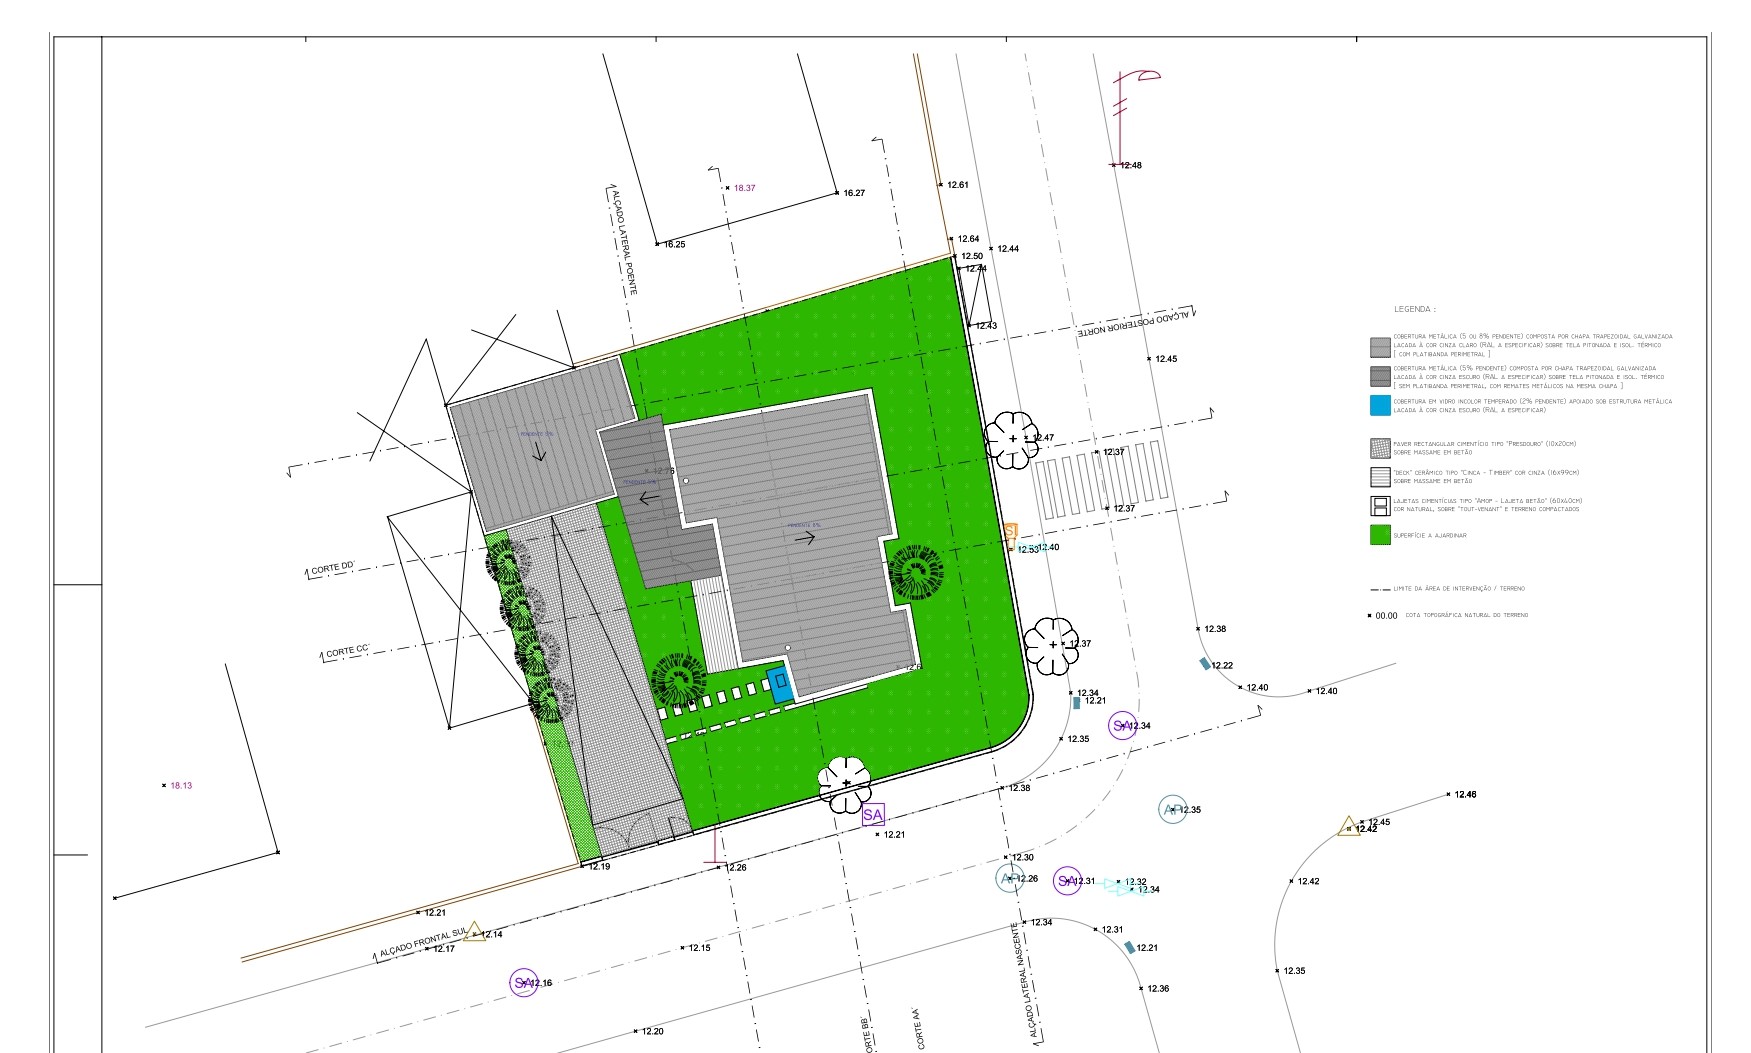Click the striped ceramic deck beside the building

716,624
